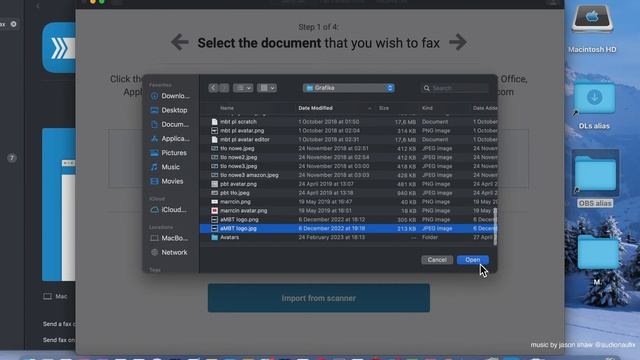Select file mbt pl avatar editor
This screenshot has width=640, height=360.
(348, 140)
